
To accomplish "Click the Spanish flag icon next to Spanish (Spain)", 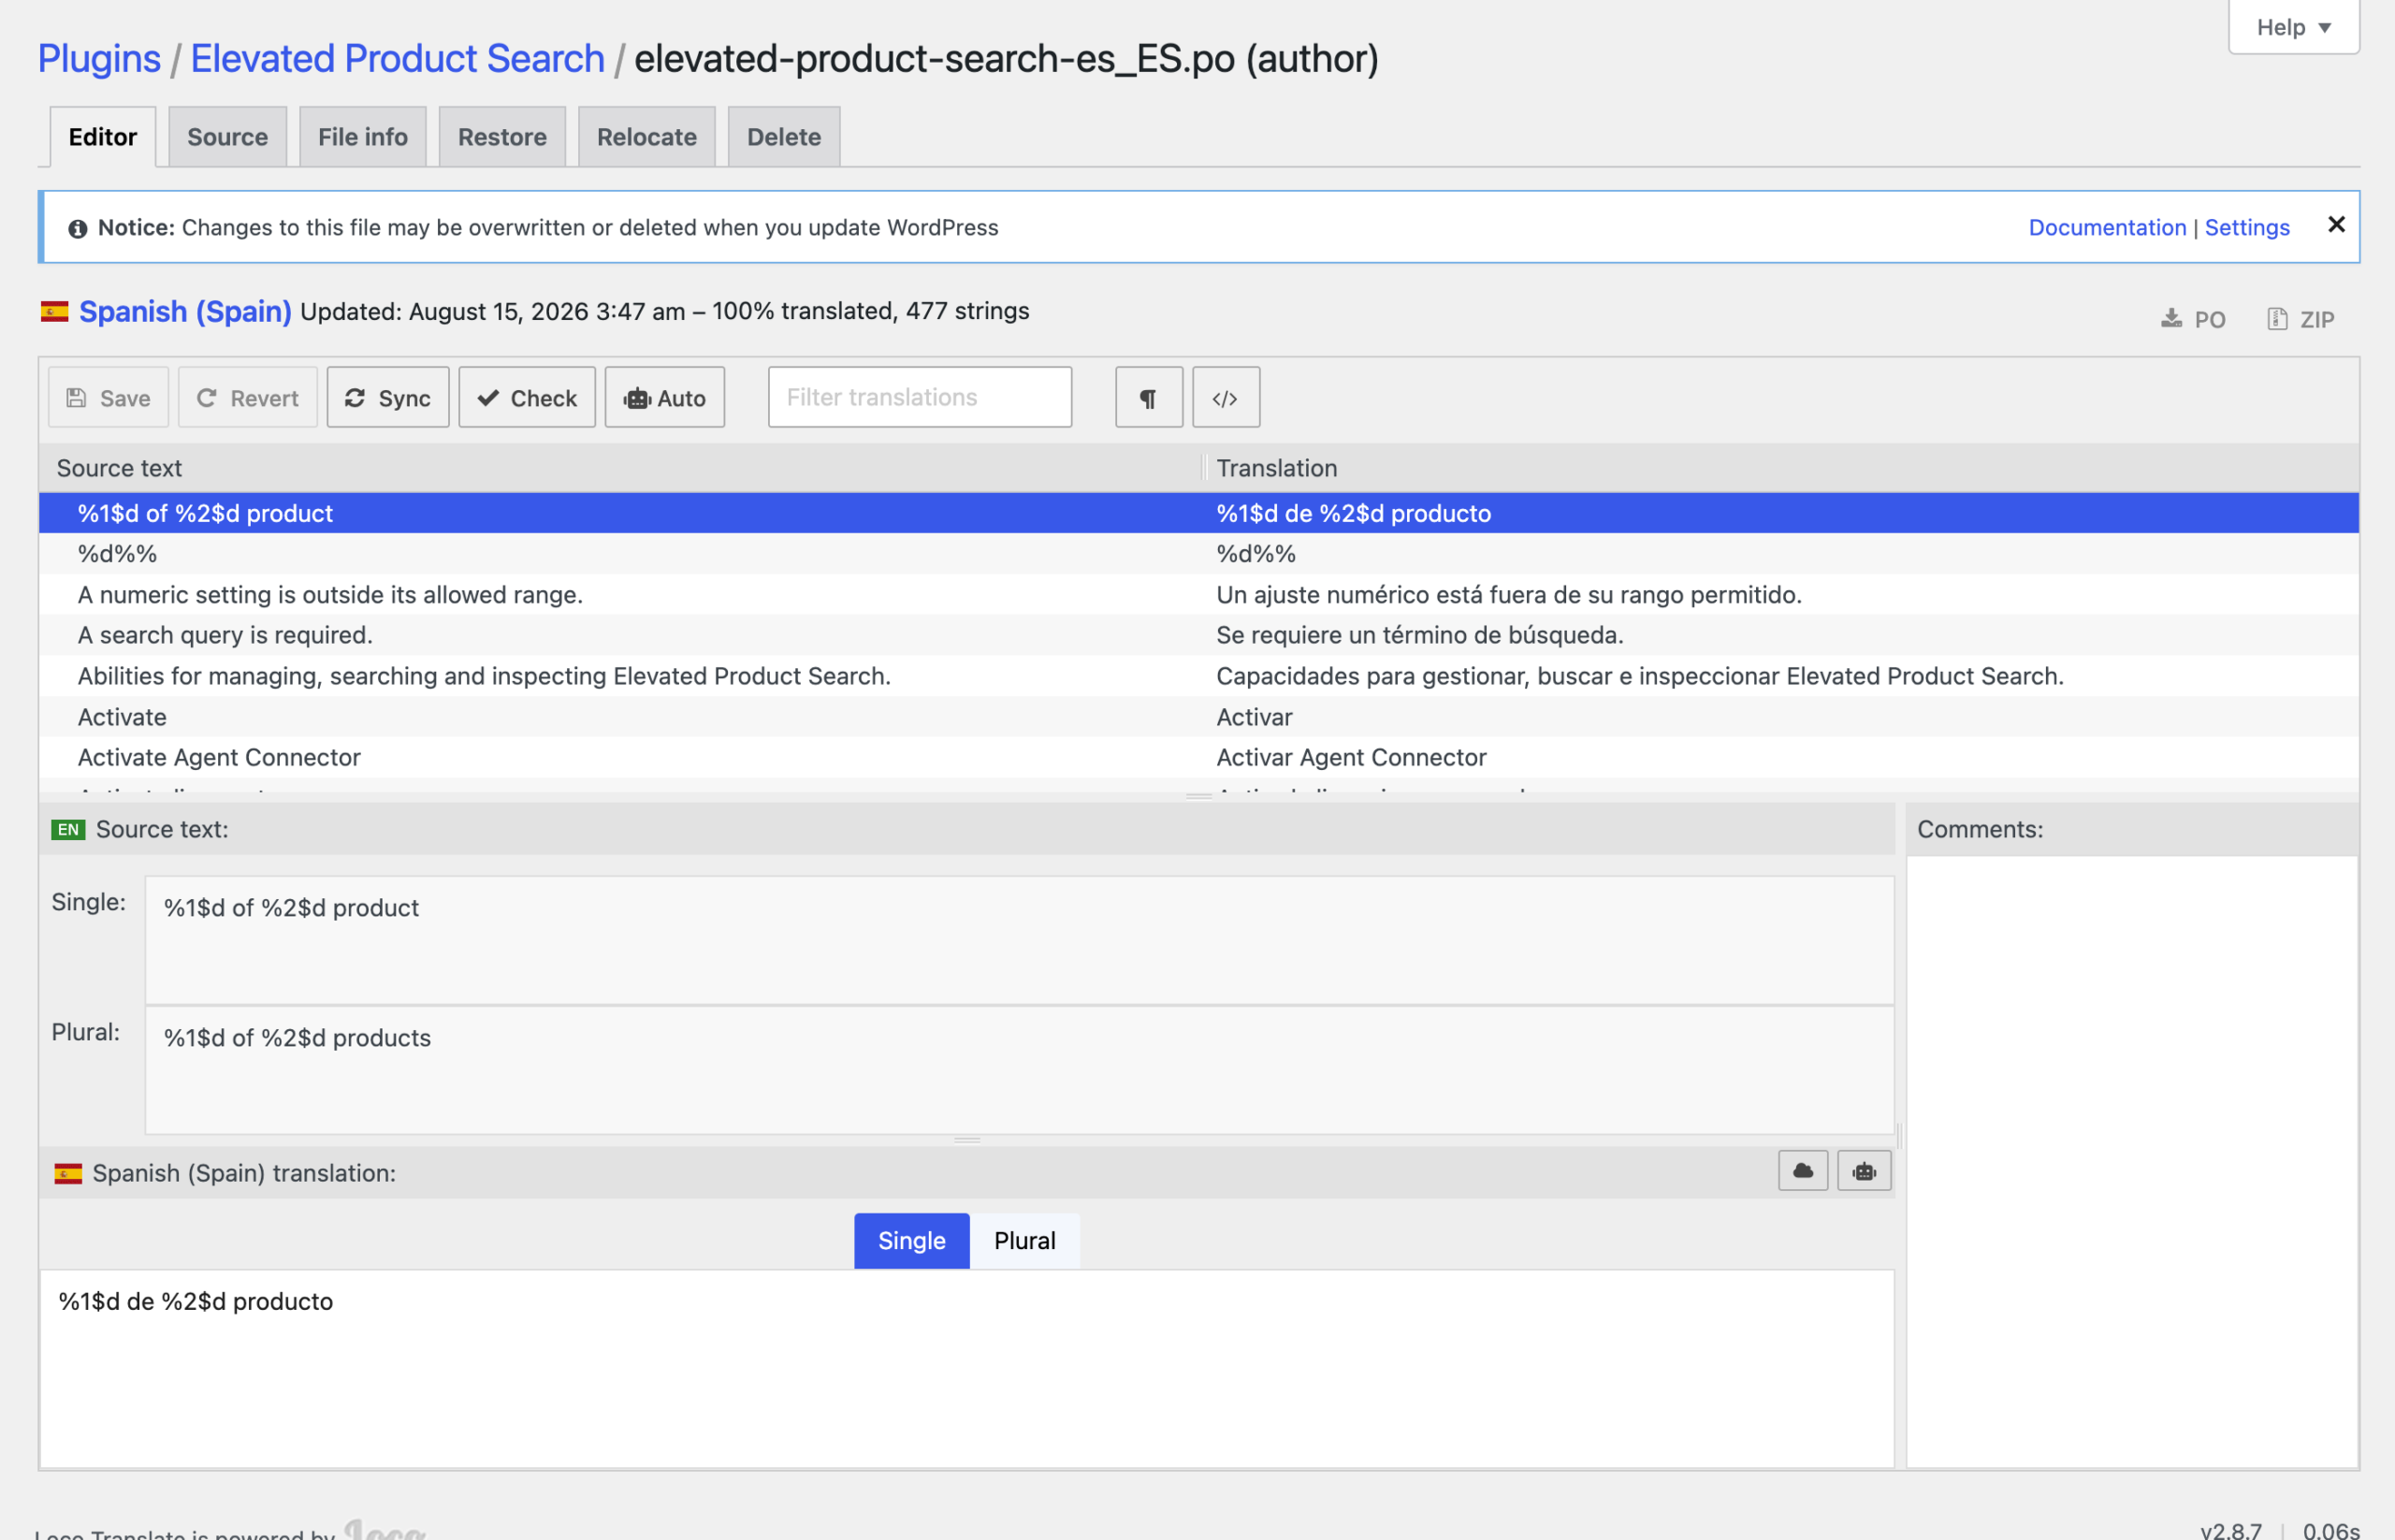I will [55, 312].
